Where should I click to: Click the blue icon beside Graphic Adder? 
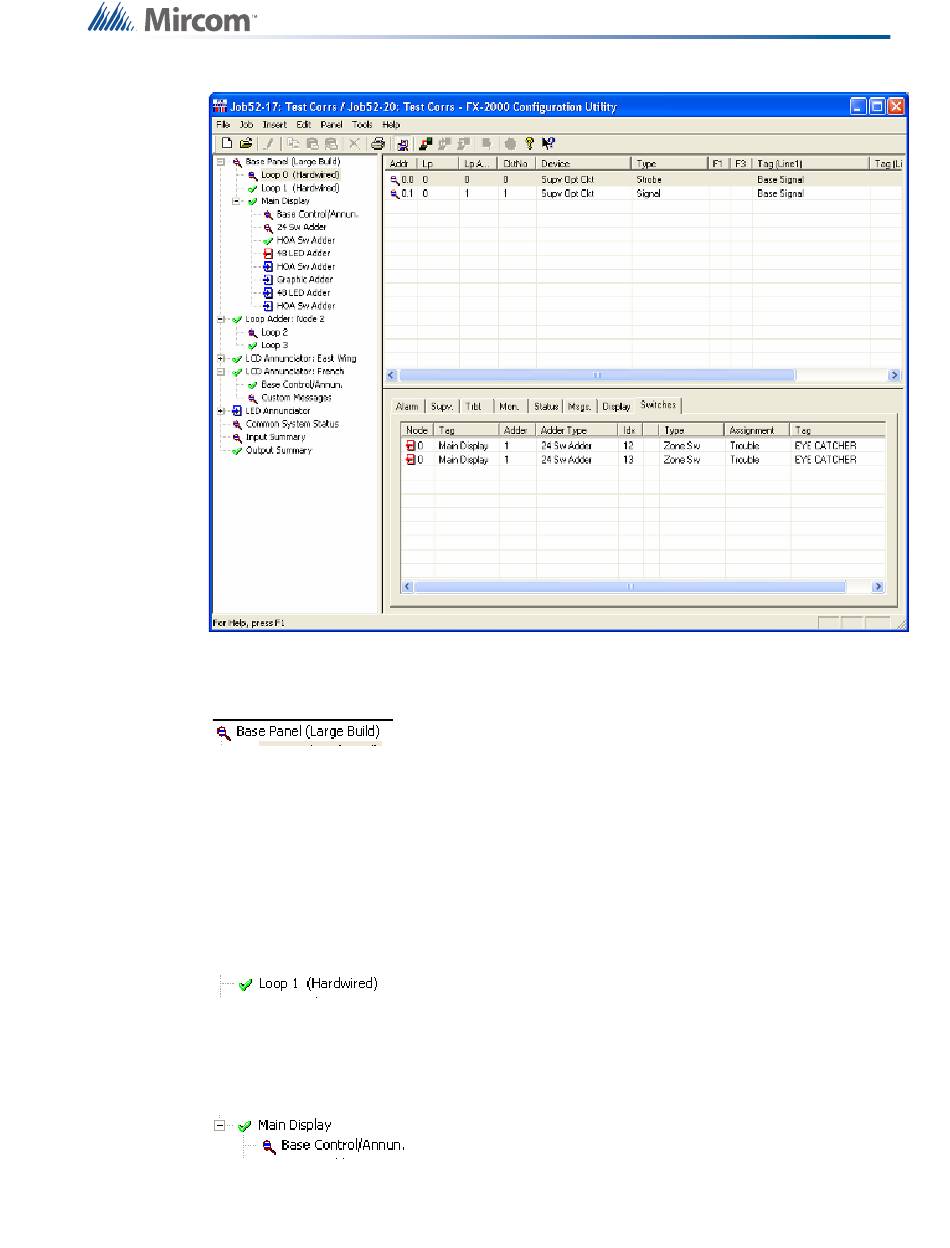pos(268,280)
